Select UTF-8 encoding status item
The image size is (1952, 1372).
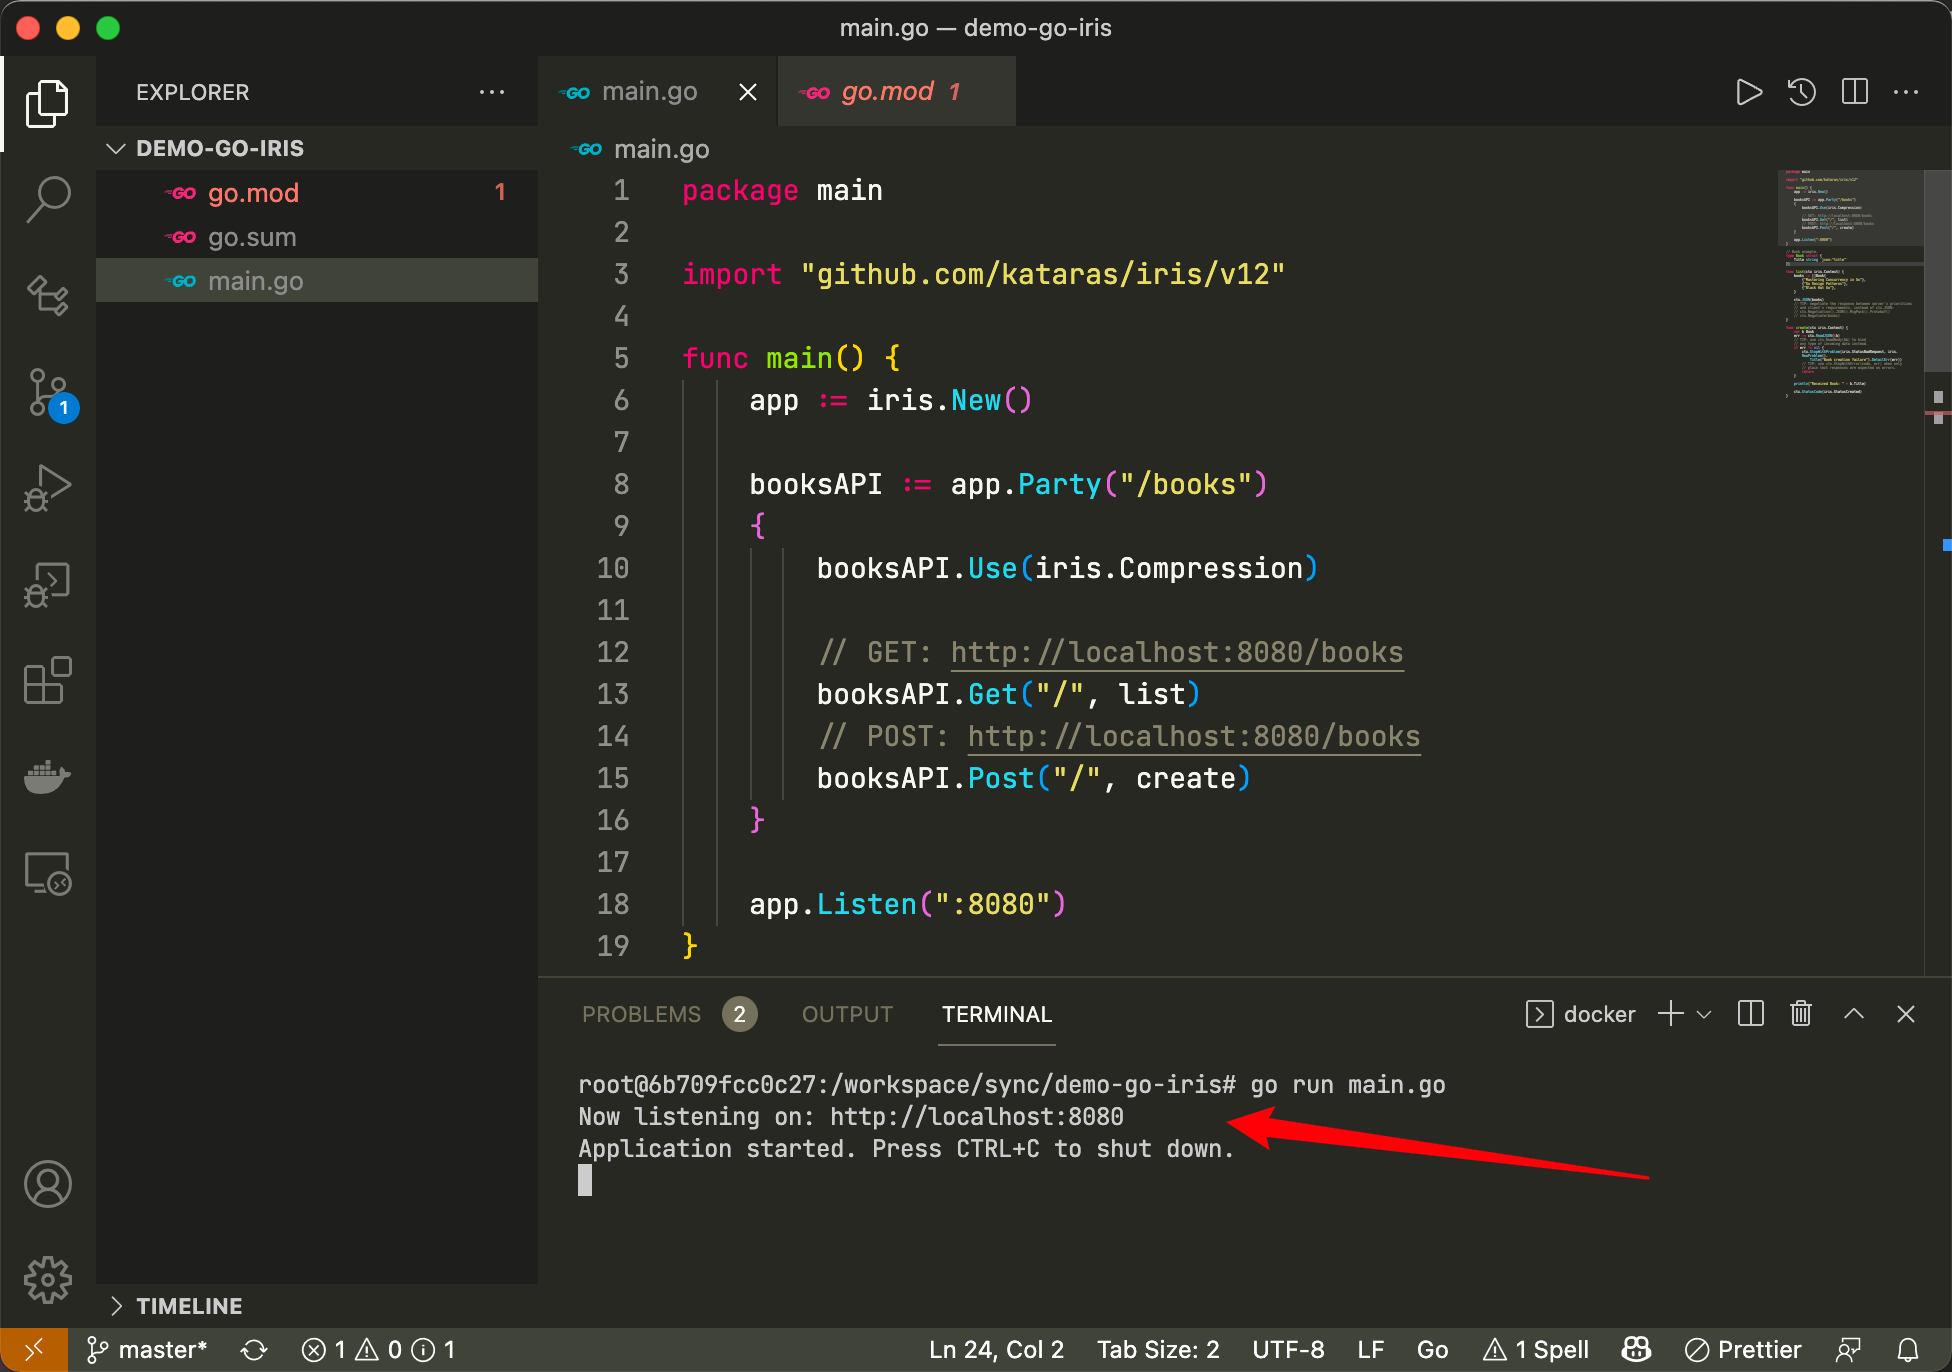(x=1288, y=1350)
